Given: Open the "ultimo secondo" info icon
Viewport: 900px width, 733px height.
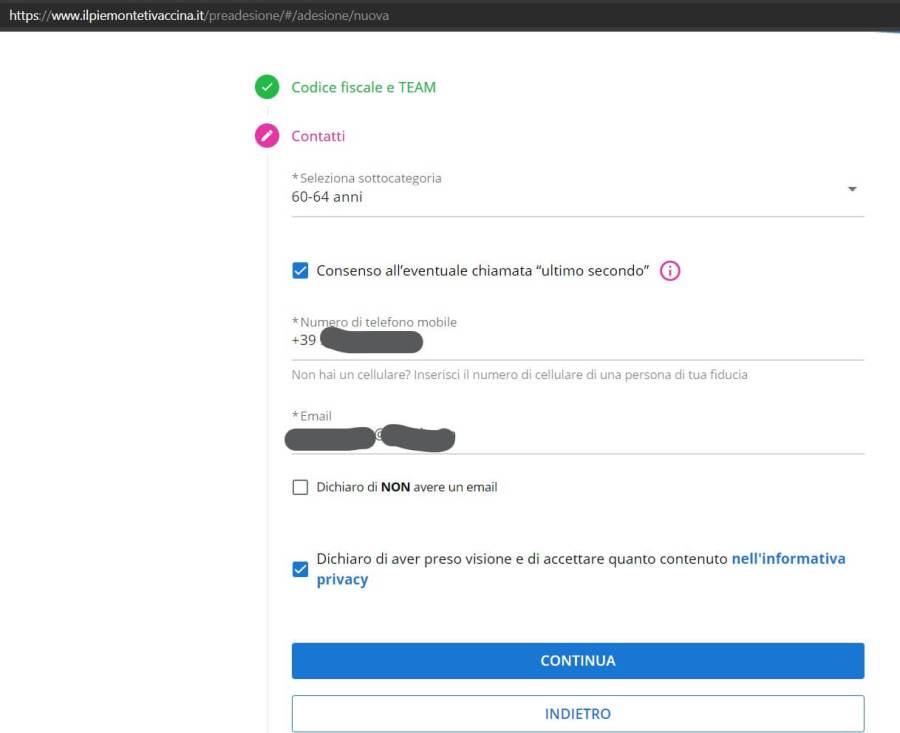Looking at the screenshot, I should [x=670, y=271].
